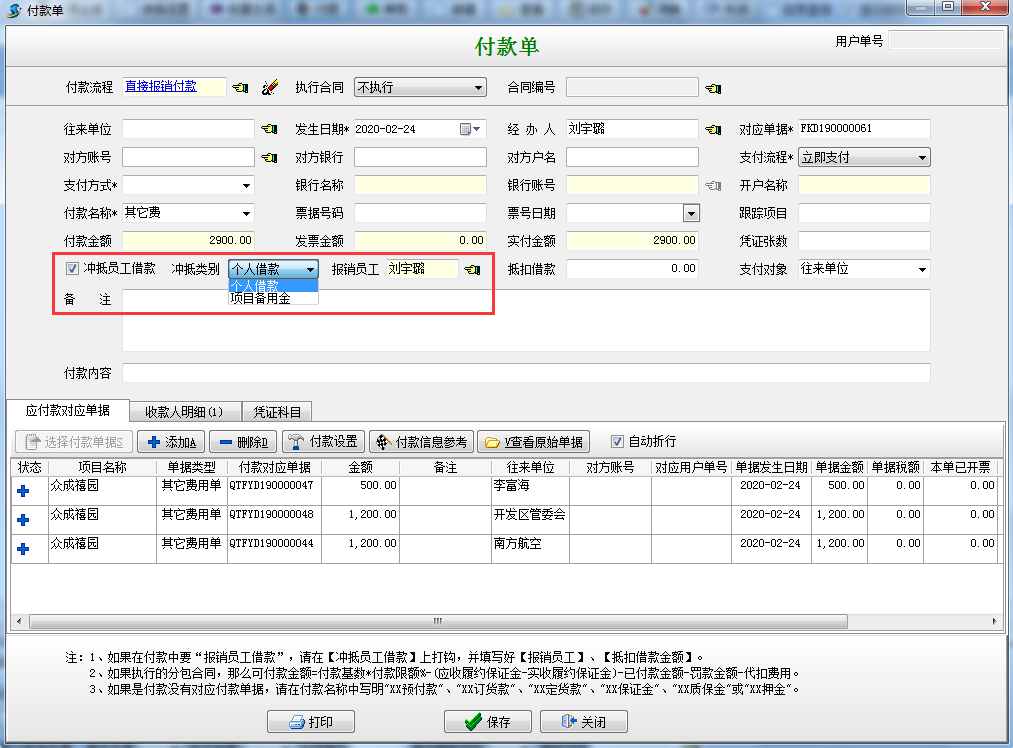Click the hand lookup icon beside 付款流程
Viewport: 1013px width, 748px height.
click(x=240, y=88)
